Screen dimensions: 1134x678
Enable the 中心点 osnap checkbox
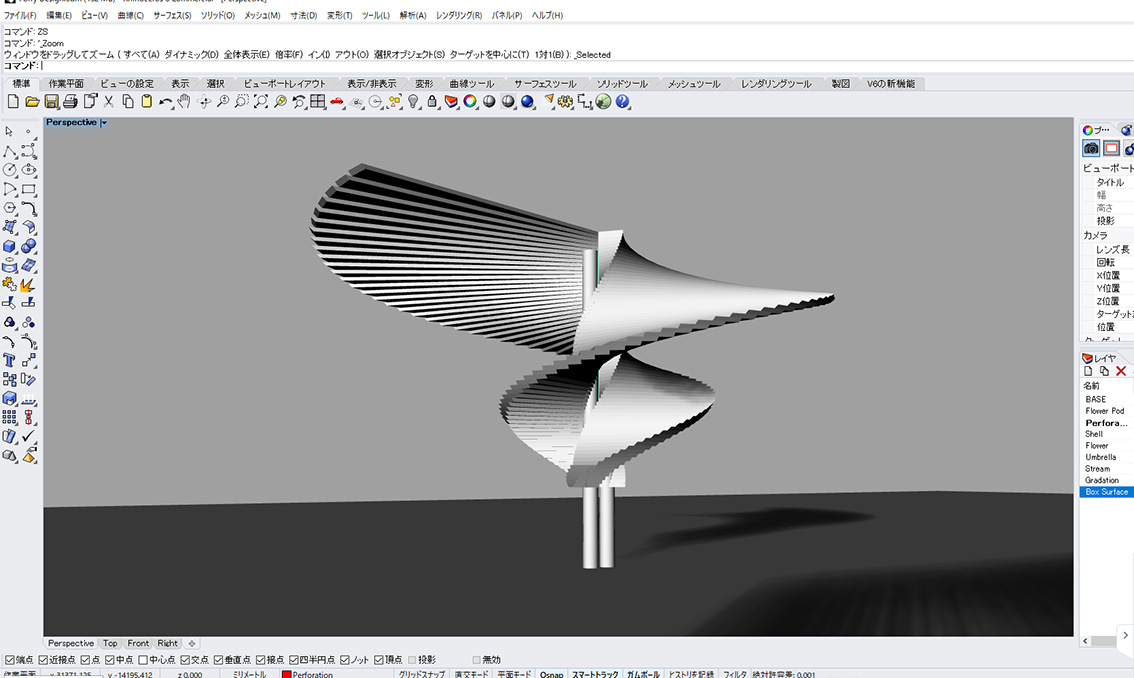click(x=143, y=660)
